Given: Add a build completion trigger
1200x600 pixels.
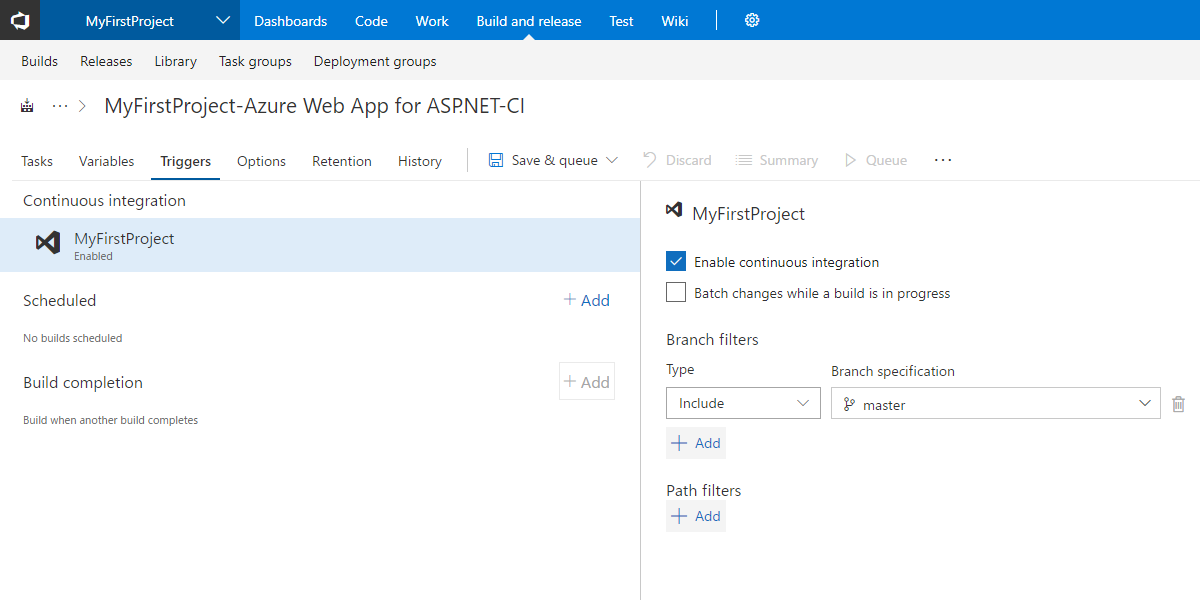Looking at the screenshot, I should coord(587,382).
